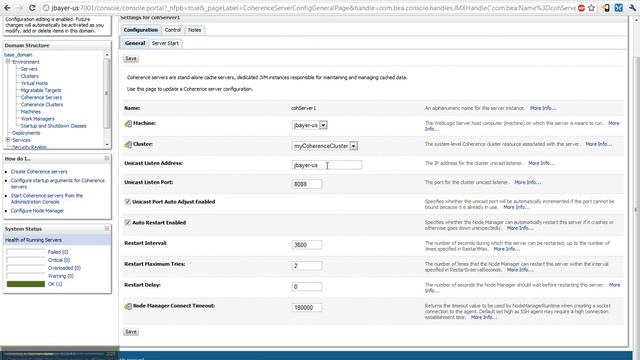Select the General sub-tab
640x360 pixels.
[x=135, y=43]
